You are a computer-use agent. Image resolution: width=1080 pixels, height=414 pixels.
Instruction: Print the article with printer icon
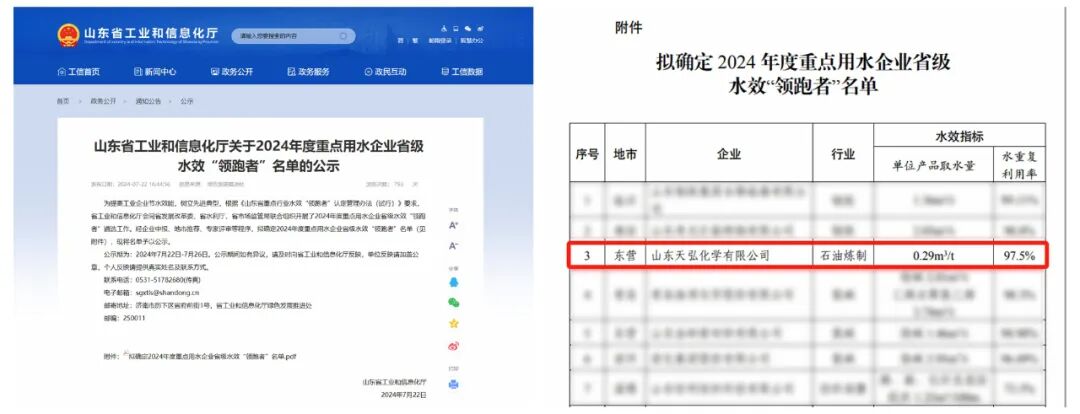click(453, 384)
